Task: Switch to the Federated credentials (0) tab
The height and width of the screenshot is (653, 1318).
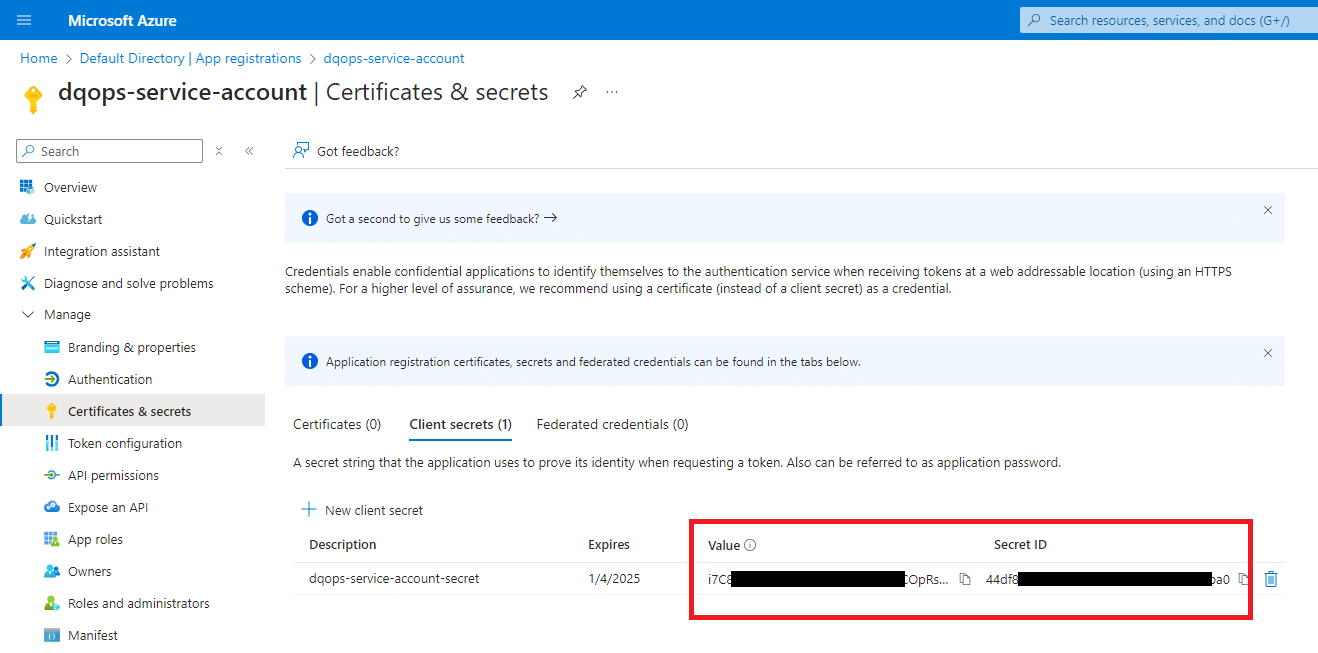Action: 612,424
